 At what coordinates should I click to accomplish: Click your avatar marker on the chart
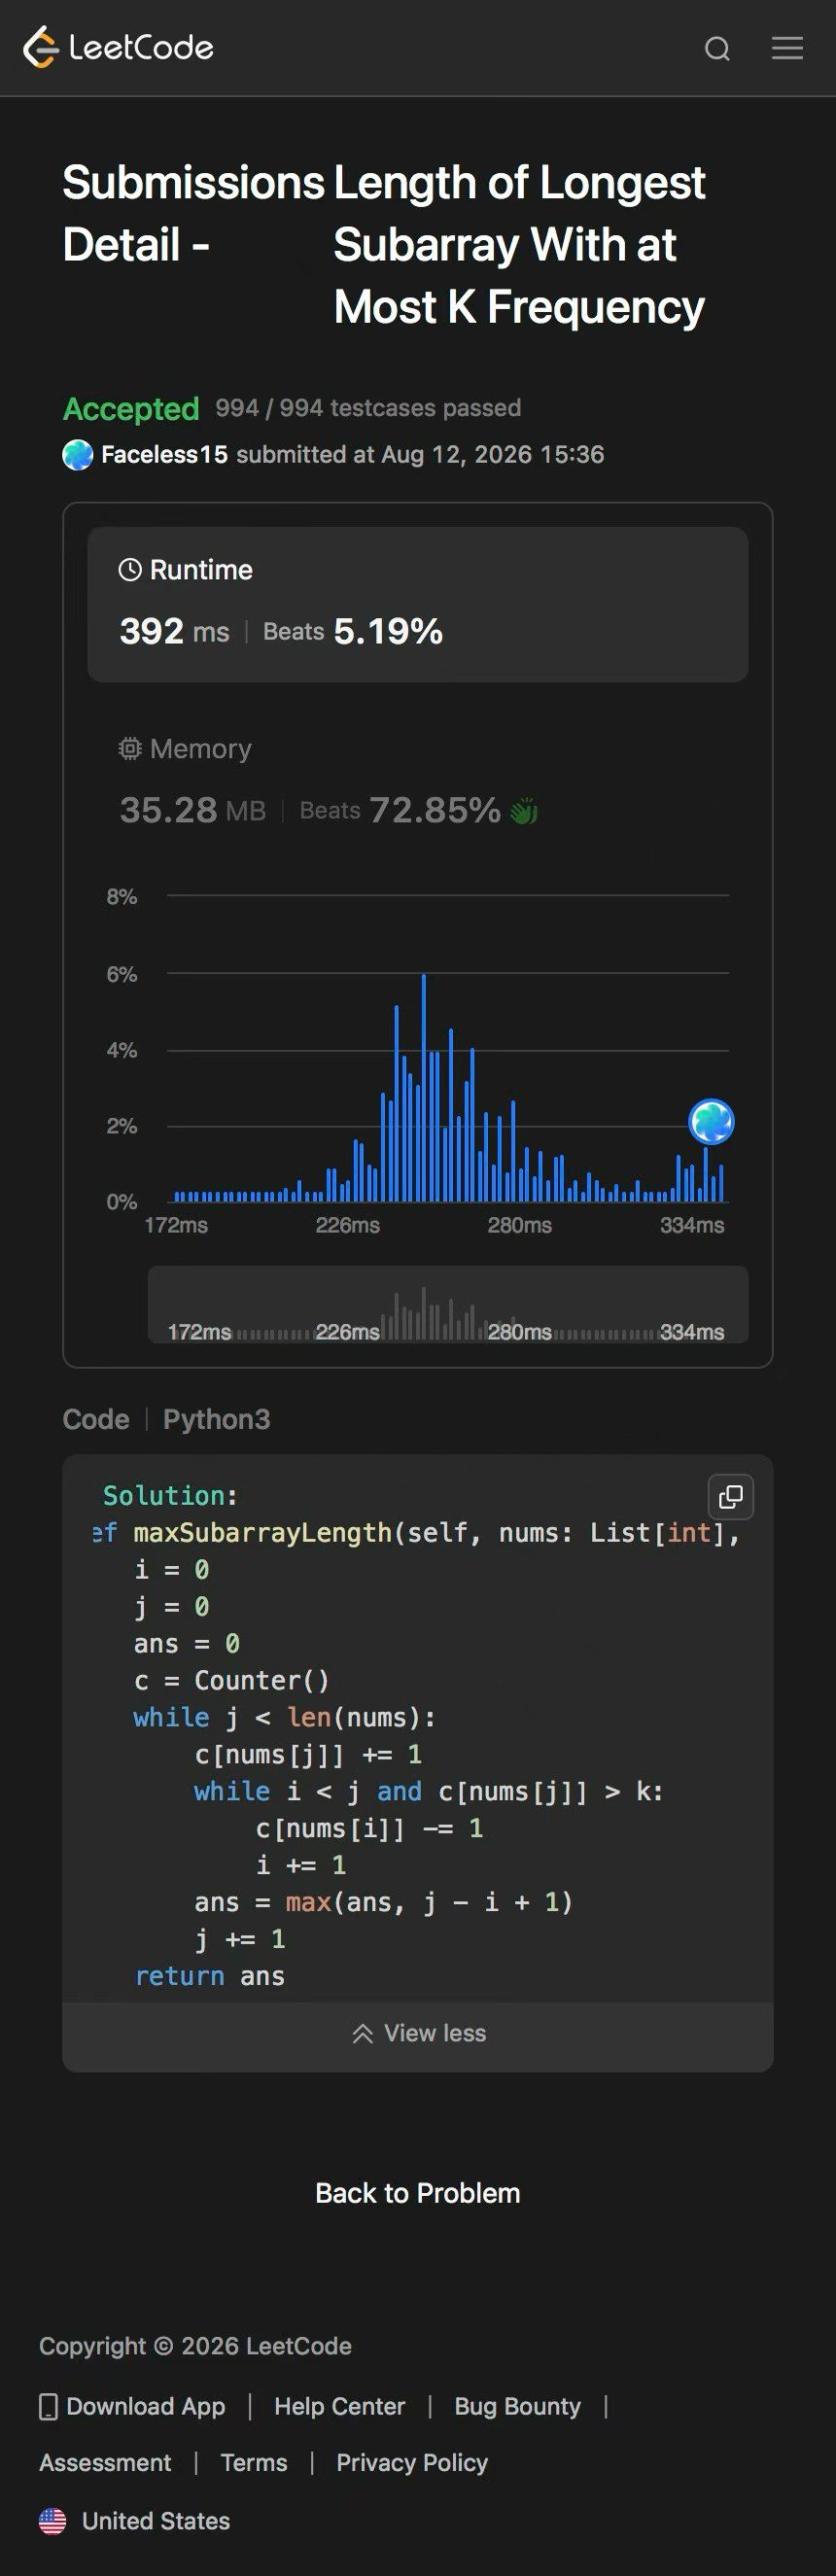pyautogui.click(x=711, y=1121)
